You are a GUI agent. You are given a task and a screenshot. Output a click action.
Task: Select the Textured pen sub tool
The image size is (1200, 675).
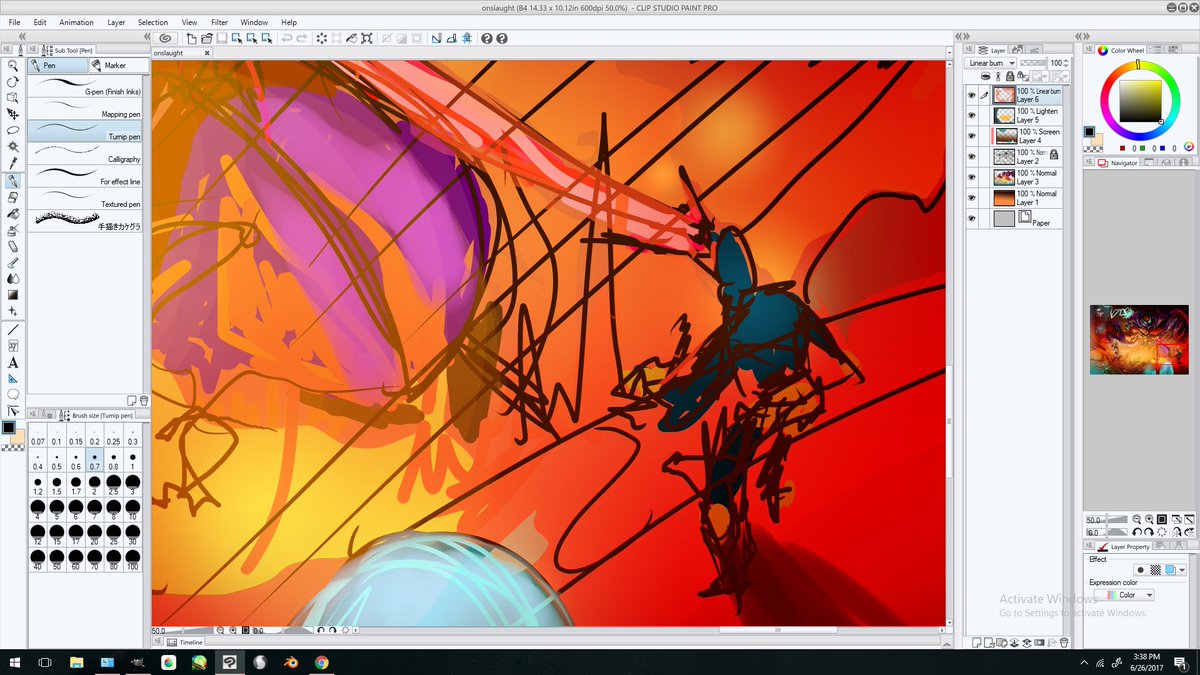[x=85, y=198]
